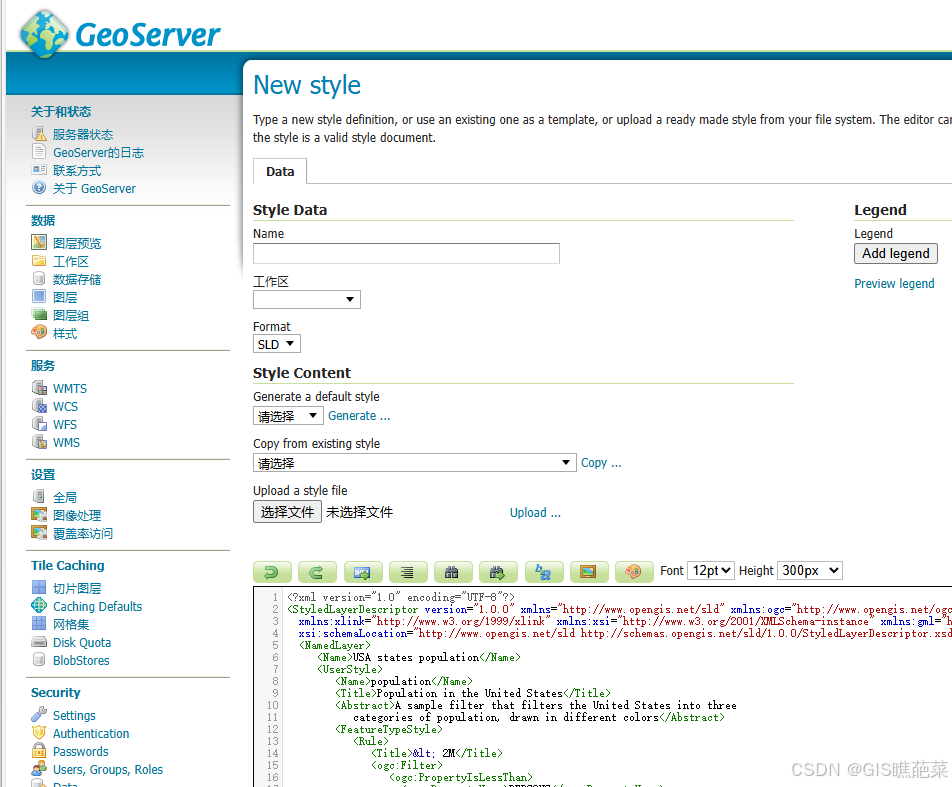Click the Add legend button
The width and height of the screenshot is (952, 787).
coord(896,253)
